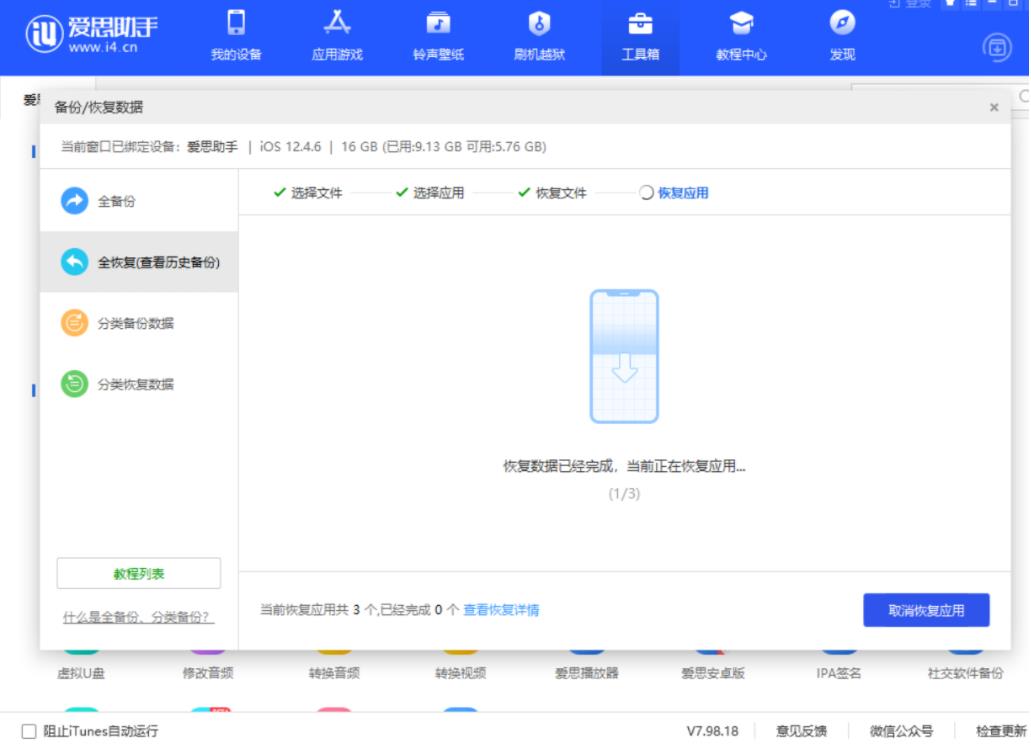Image resolution: width=1031 pixels, height=748 pixels.
Task: Choose 分类恢复数据 in the sidebar
Action: [135, 384]
